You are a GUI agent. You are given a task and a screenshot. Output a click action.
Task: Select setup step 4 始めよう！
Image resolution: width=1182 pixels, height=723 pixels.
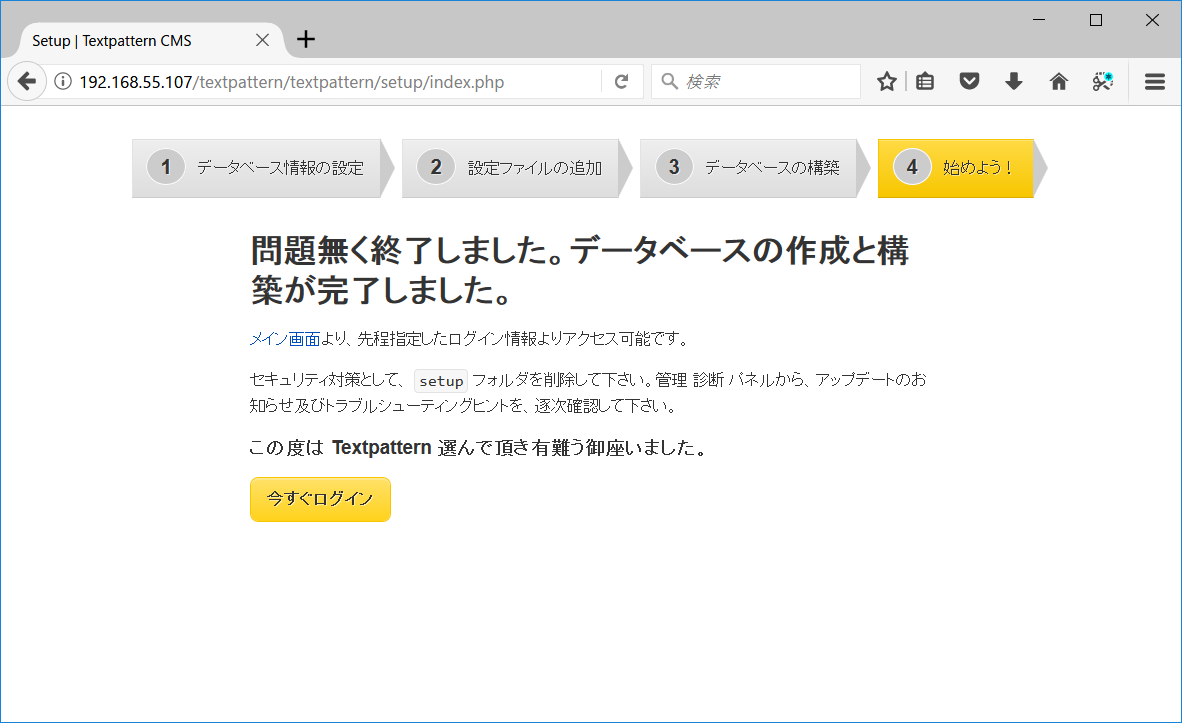(955, 167)
